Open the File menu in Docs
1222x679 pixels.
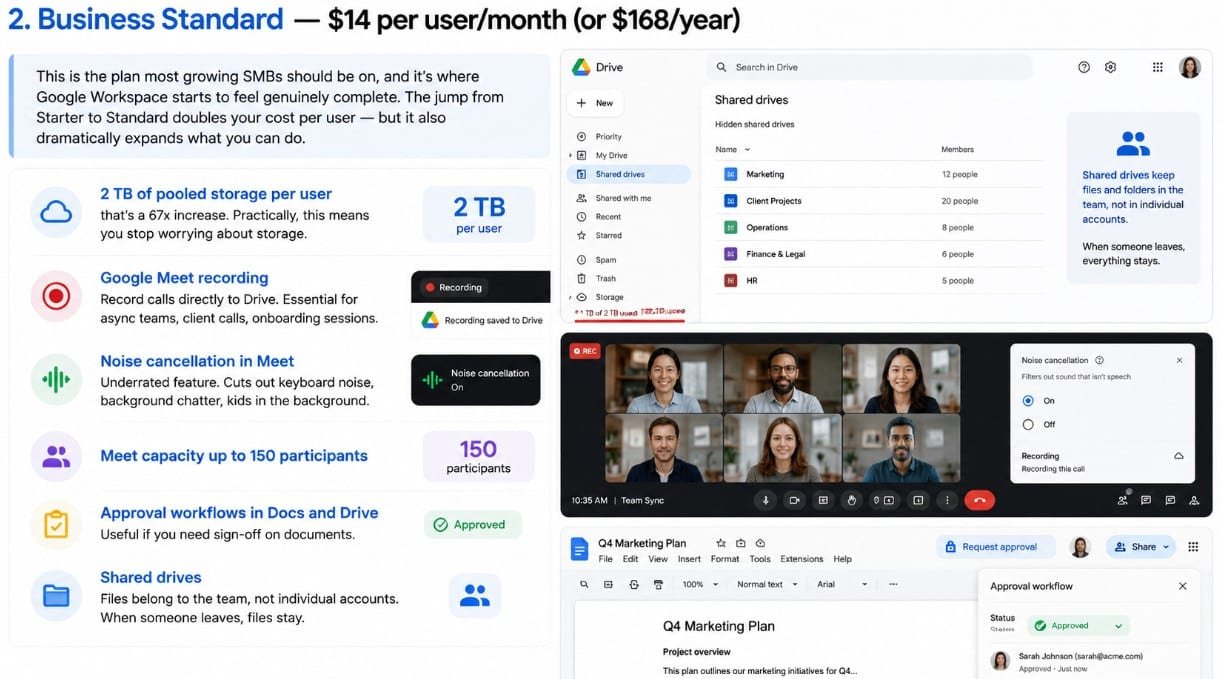606,559
